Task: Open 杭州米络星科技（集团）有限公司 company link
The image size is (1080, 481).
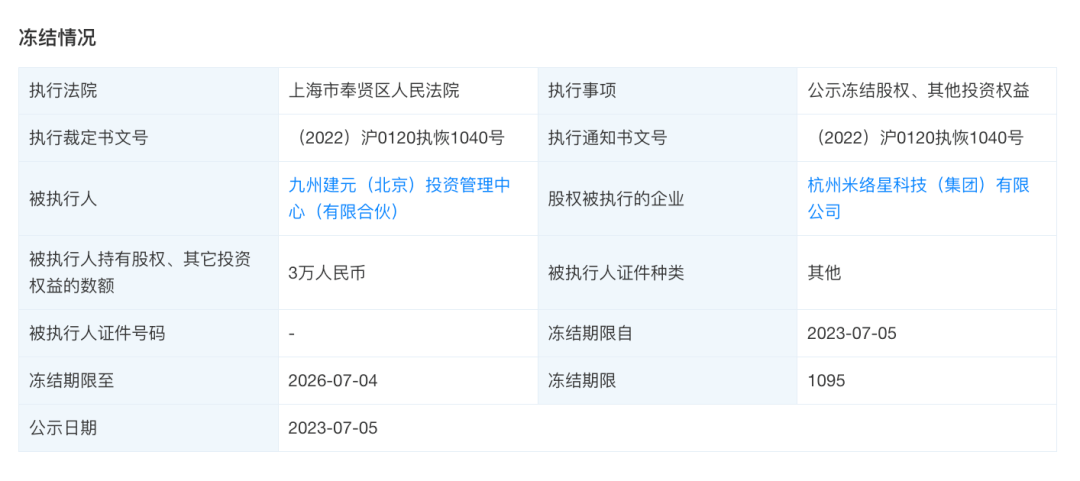Action: (918, 198)
